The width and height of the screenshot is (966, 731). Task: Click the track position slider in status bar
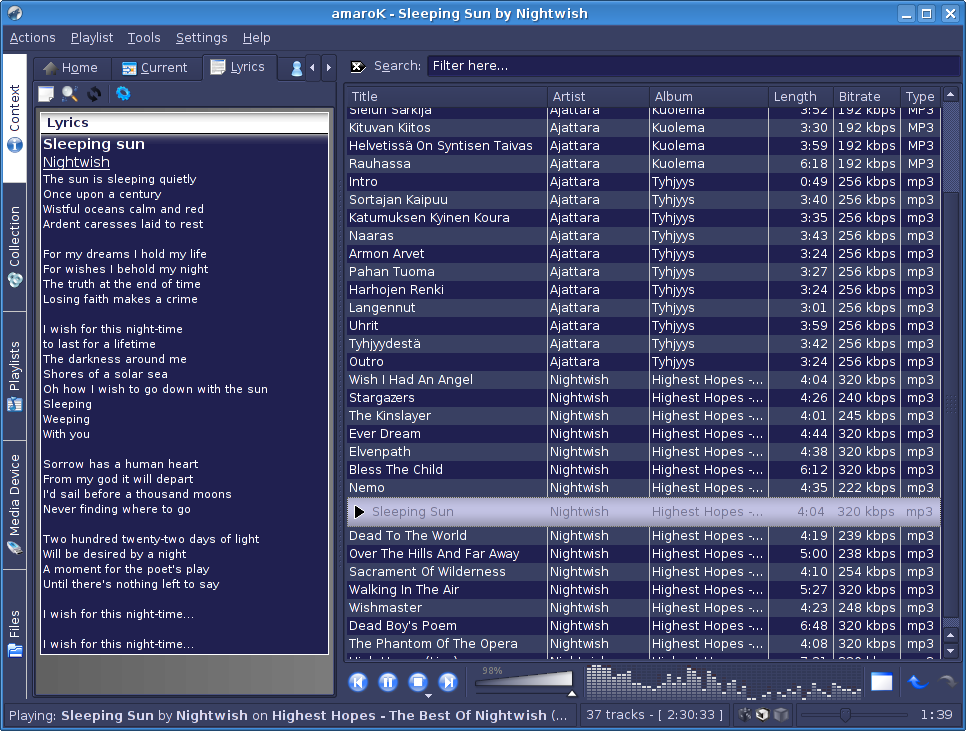coord(853,714)
